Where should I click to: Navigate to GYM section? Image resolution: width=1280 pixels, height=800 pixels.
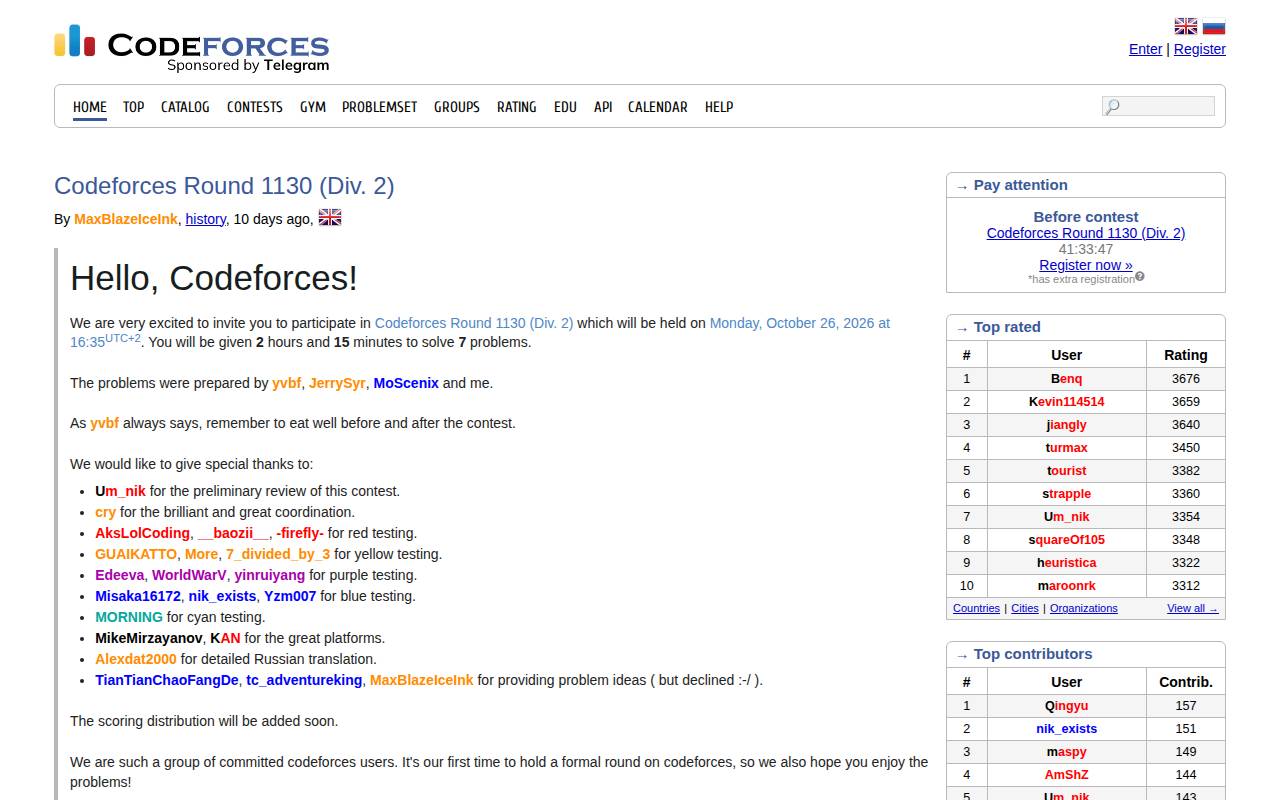coord(313,107)
